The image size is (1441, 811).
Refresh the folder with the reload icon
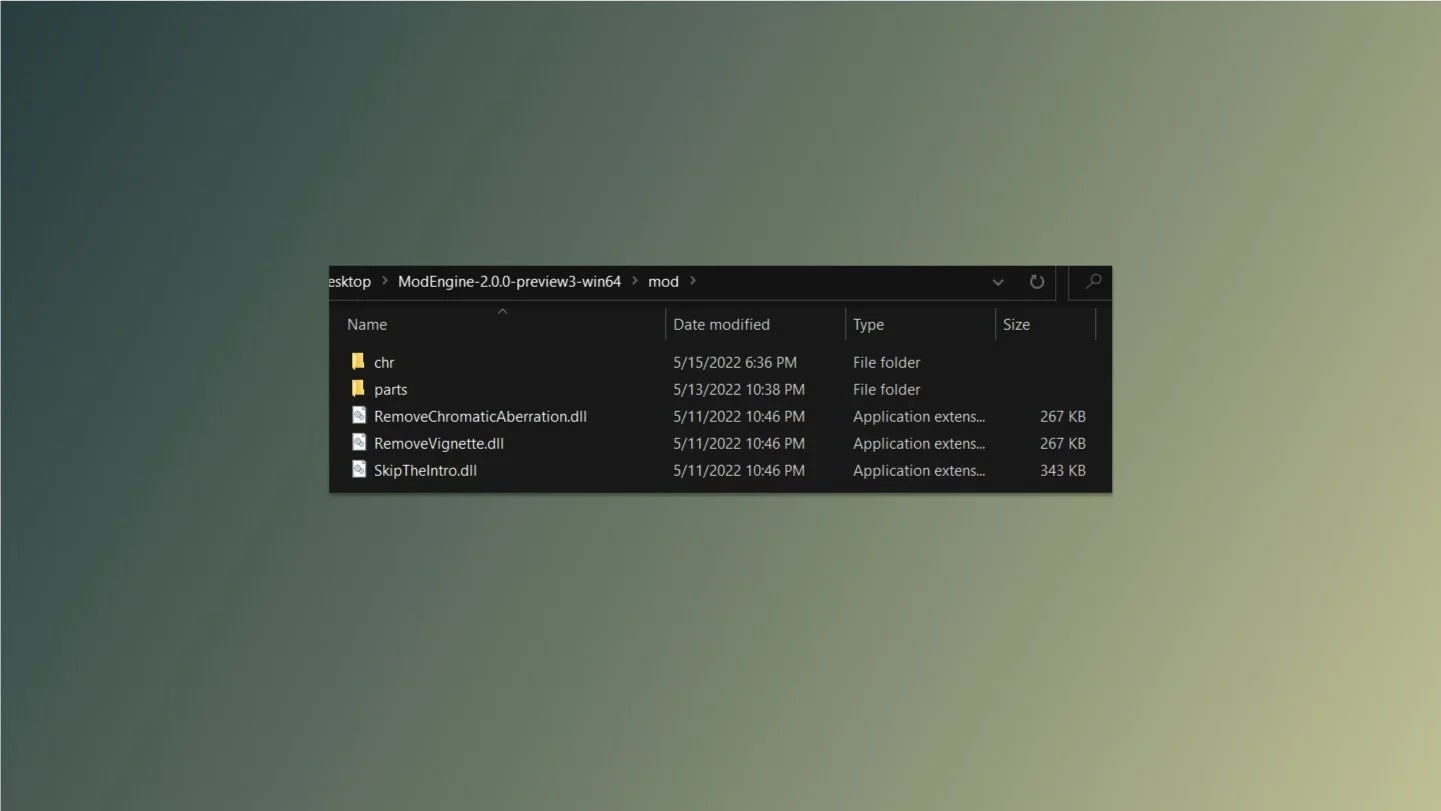pyautogui.click(x=1037, y=282)
